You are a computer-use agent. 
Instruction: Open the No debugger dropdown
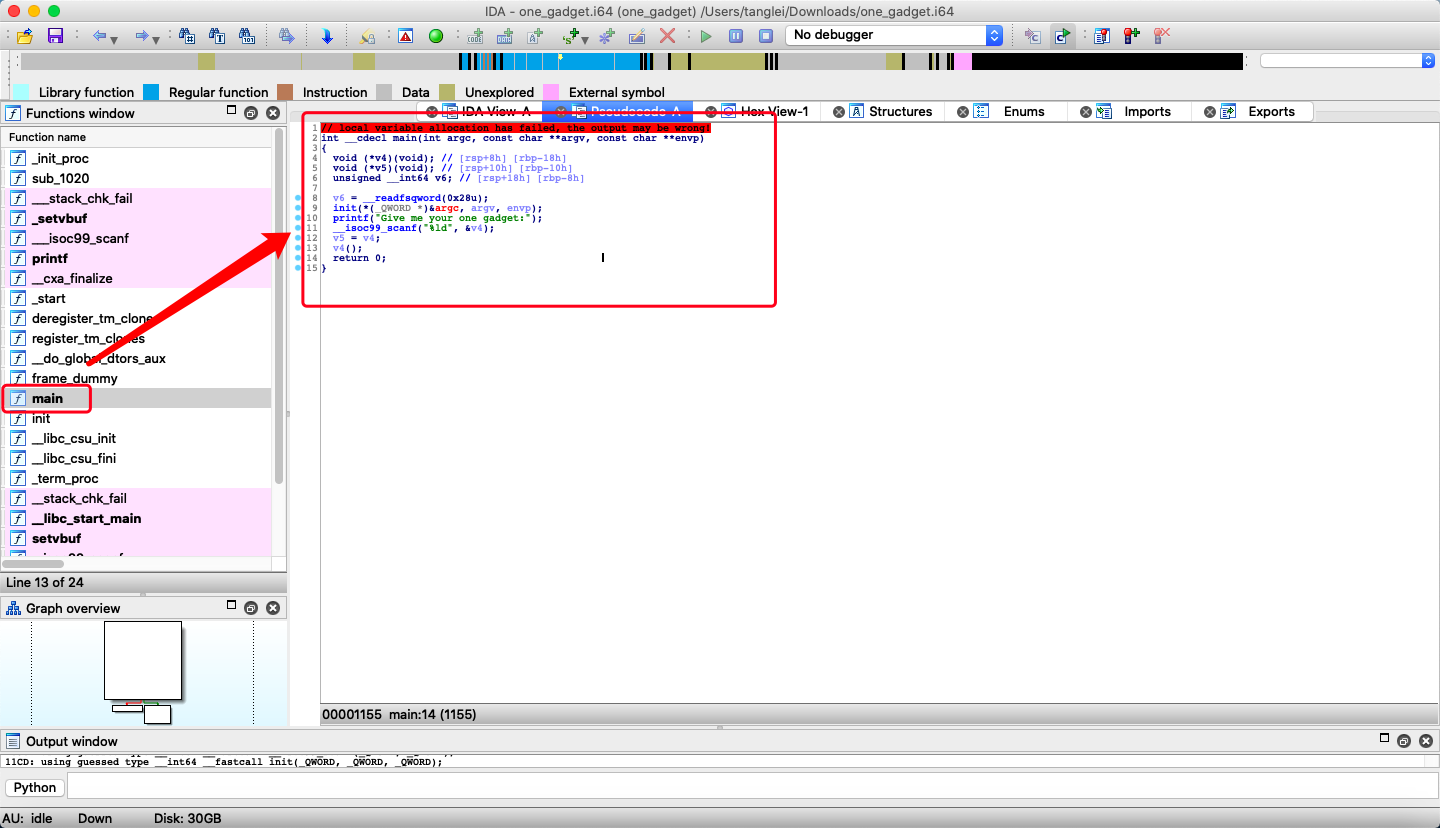894,35
